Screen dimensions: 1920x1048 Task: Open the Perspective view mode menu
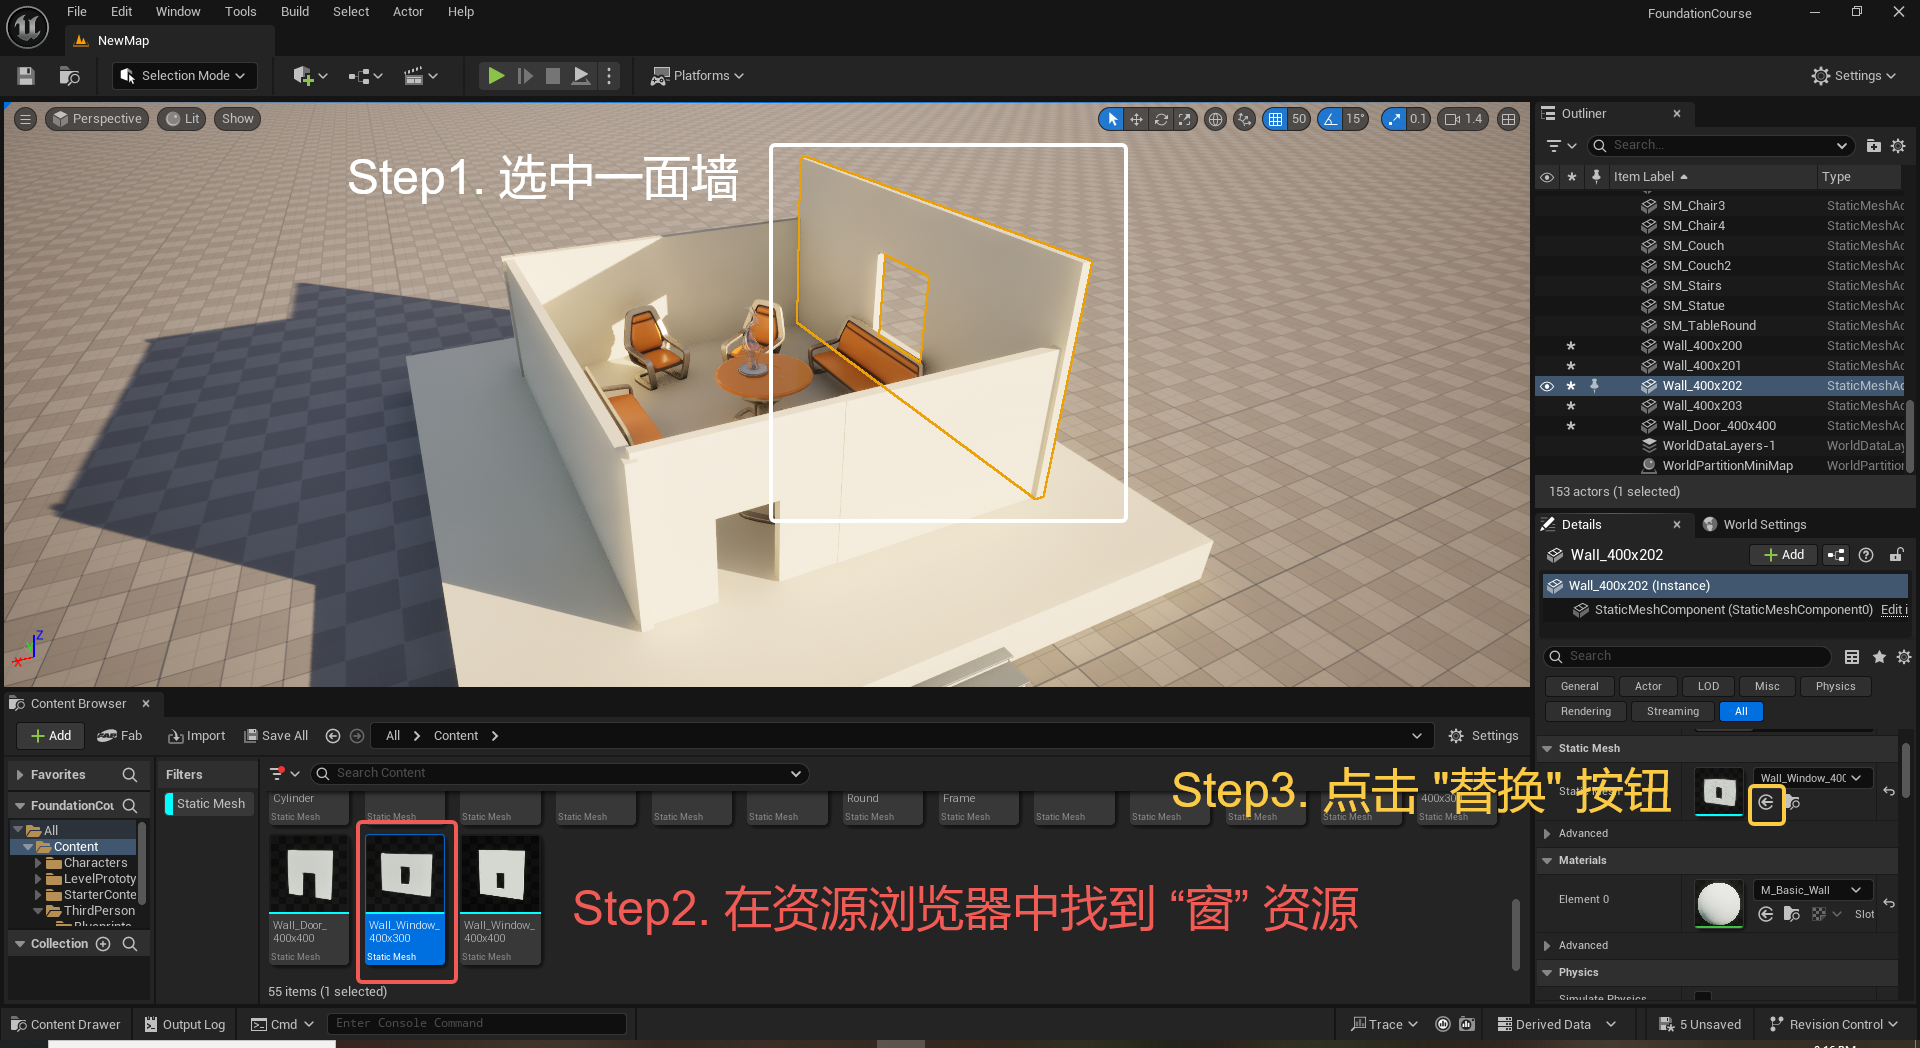tap(97, 119)
